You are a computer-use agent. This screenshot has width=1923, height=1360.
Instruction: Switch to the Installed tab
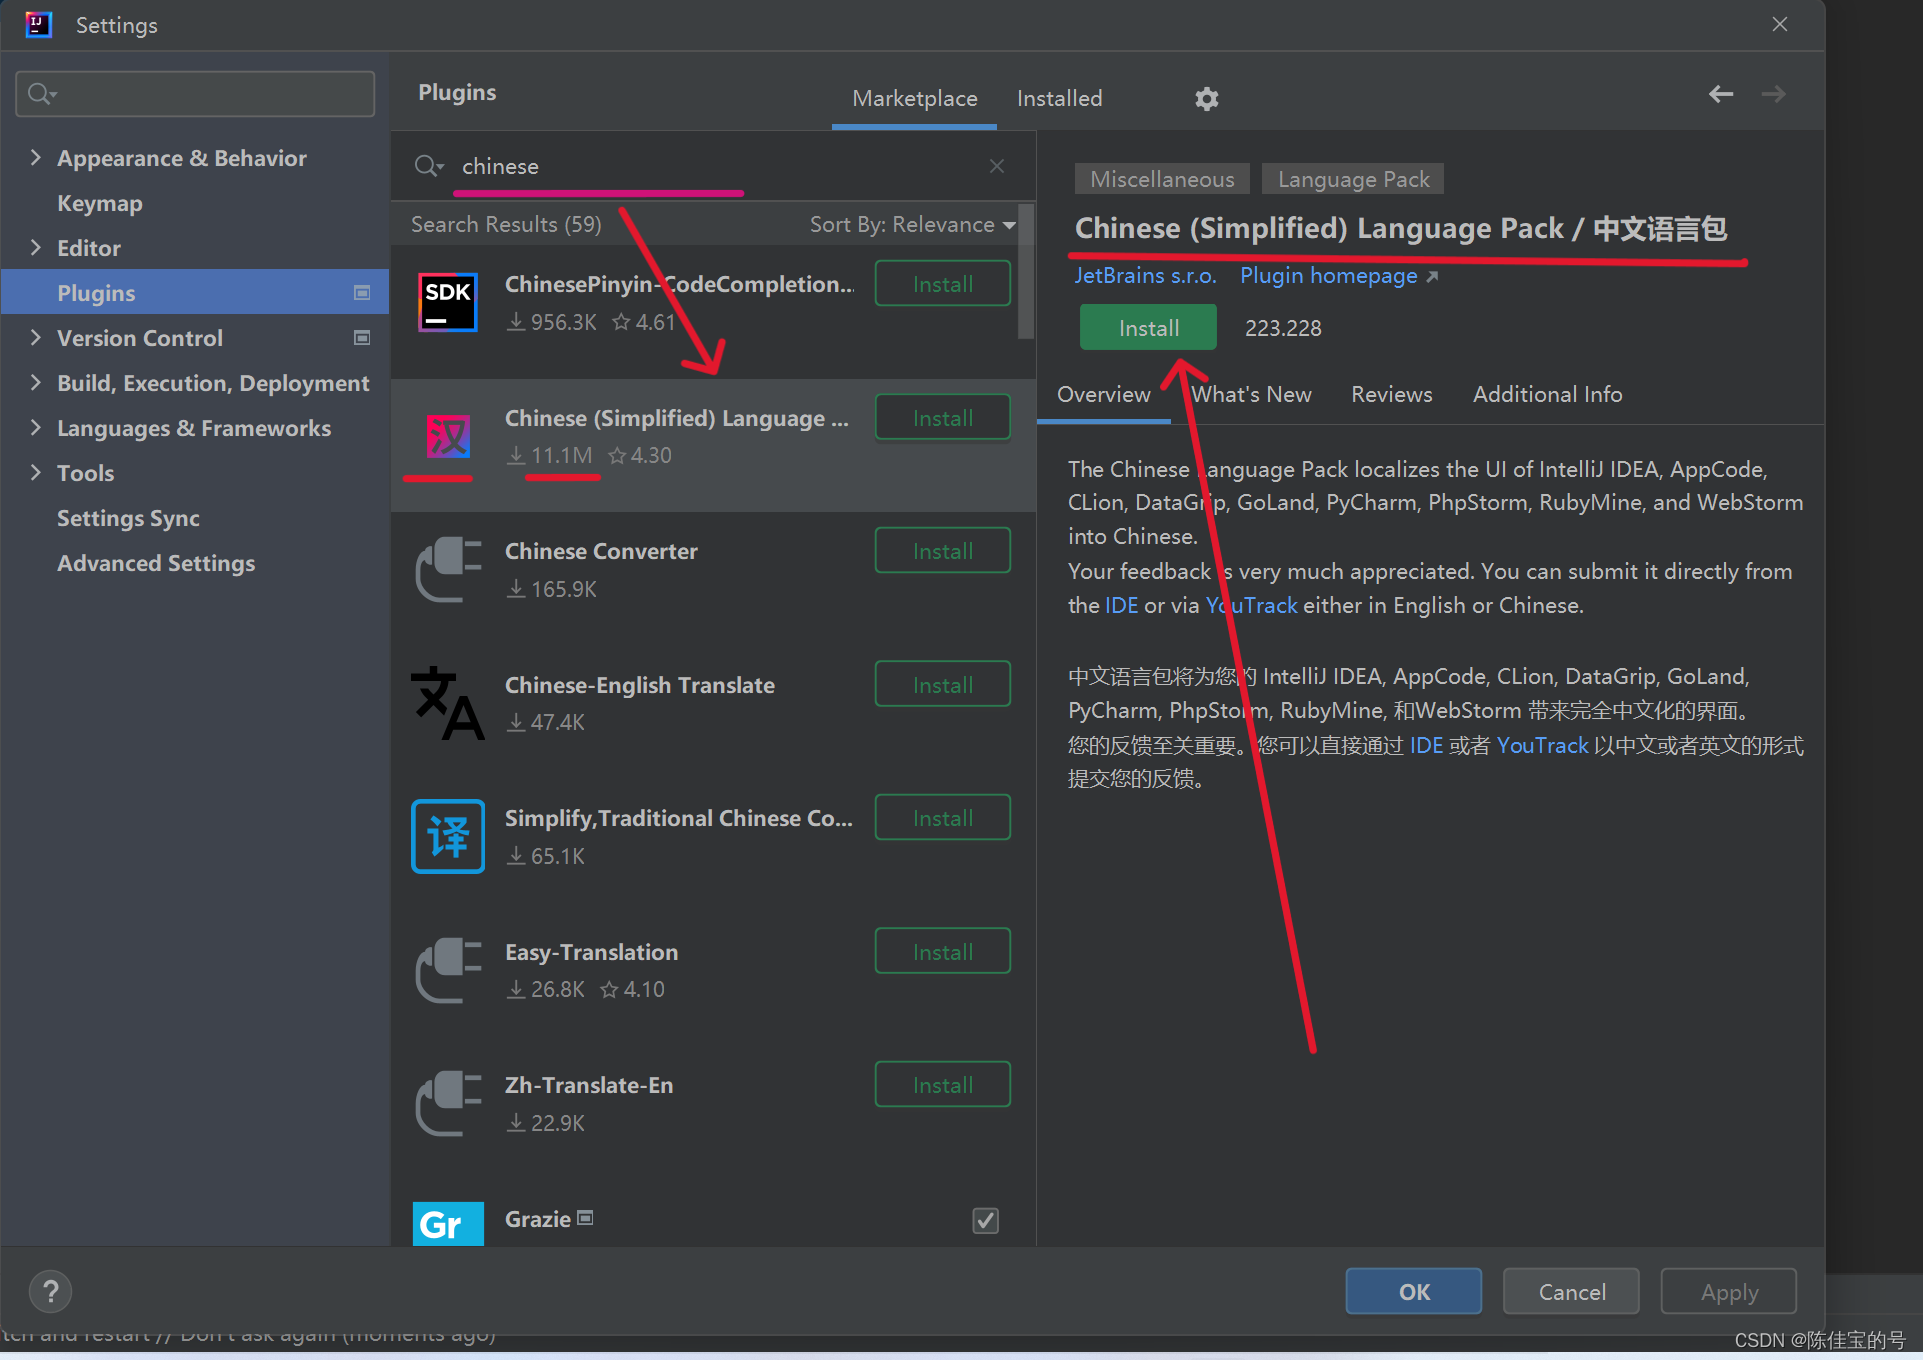pyautogui.click(x=1059, y=99)
